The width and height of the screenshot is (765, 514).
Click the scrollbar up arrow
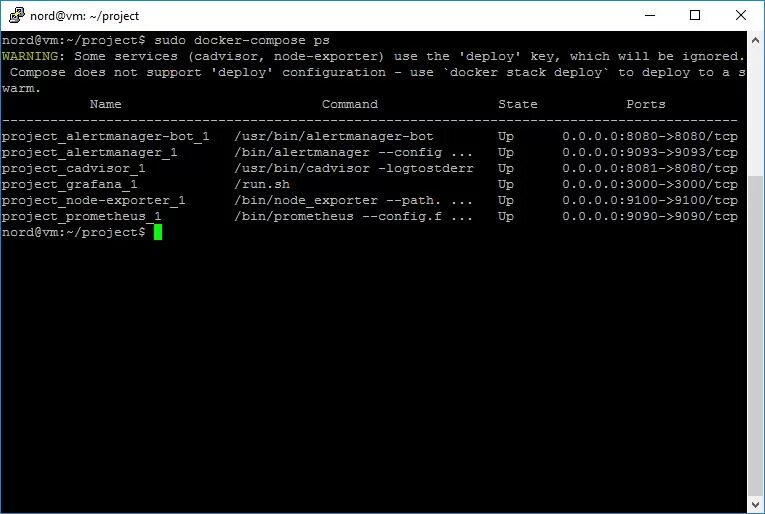pyautogui.click(x=755, y=40)
